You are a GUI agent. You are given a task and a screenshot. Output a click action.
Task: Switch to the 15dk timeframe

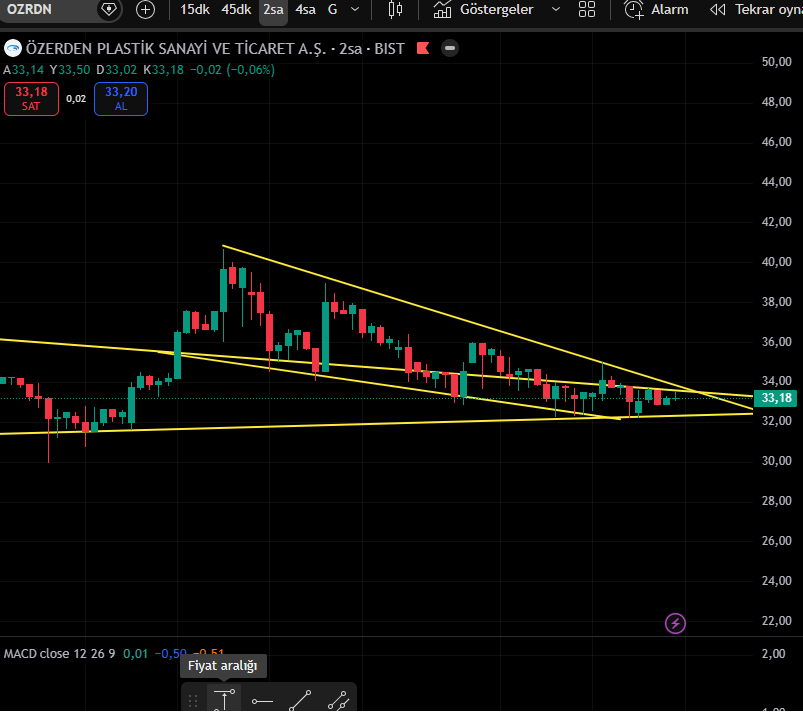195,9
